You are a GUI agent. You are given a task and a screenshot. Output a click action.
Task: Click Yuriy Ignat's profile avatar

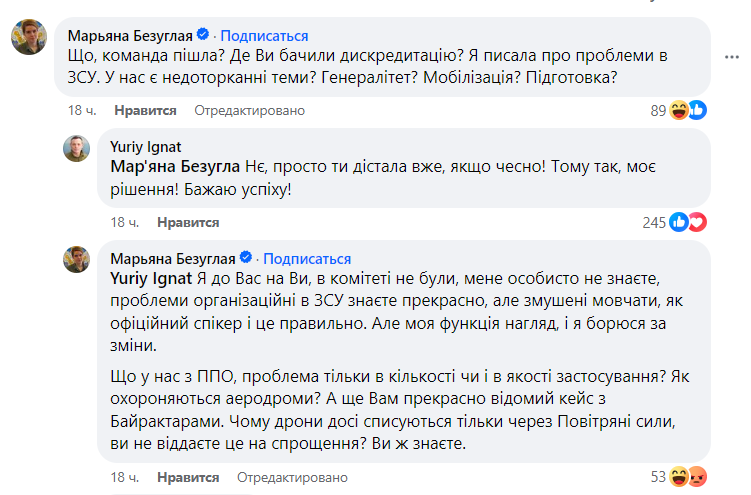79,151
